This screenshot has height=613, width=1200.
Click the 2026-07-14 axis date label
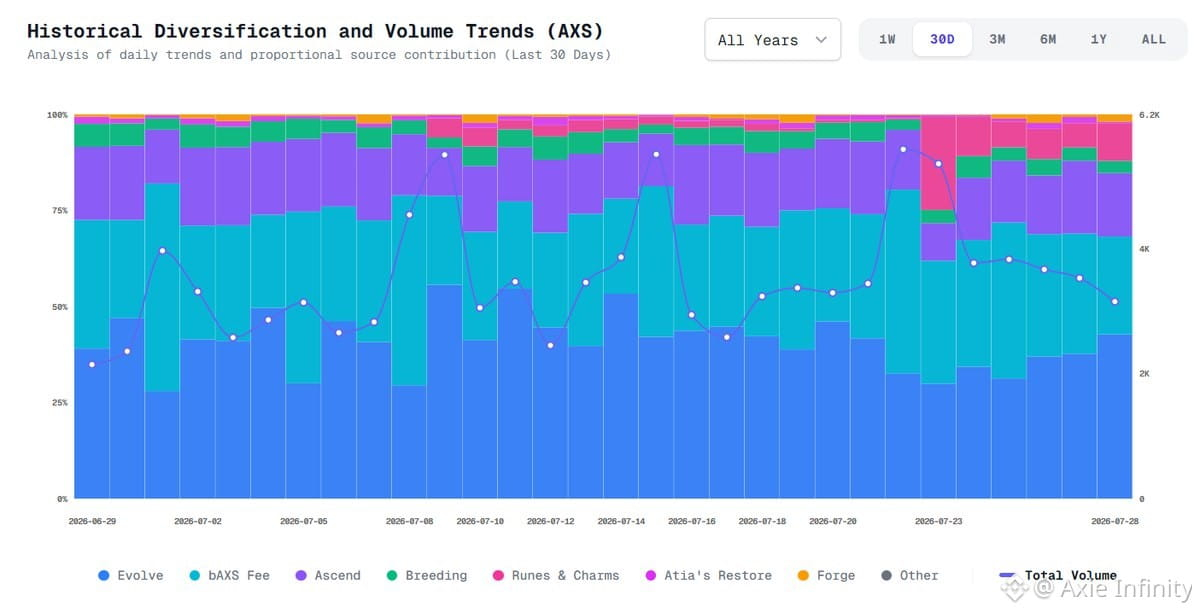coord(621,521)
